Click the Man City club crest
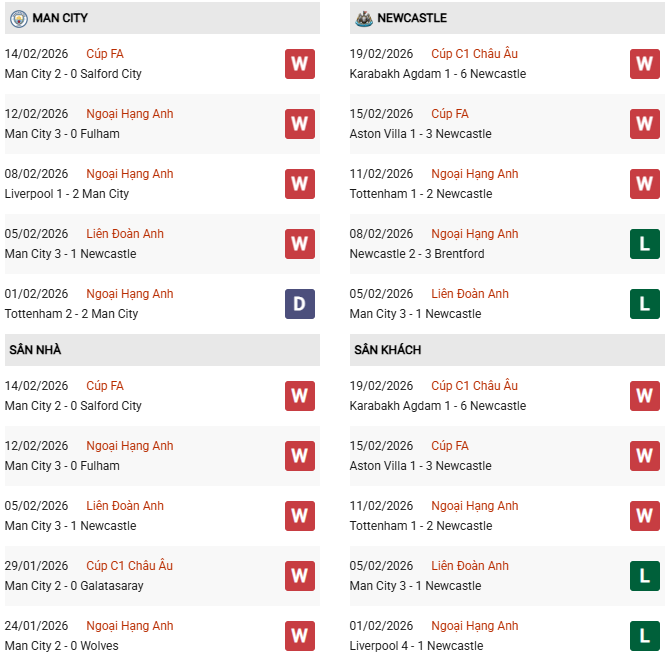 tap(18, 18)
